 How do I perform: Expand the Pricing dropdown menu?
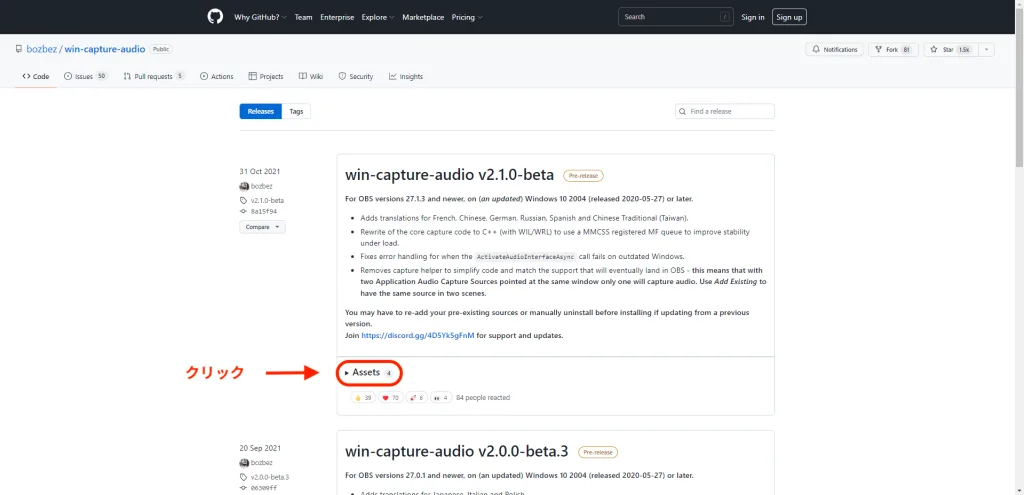pyautogui.click(x=467, y=17)
